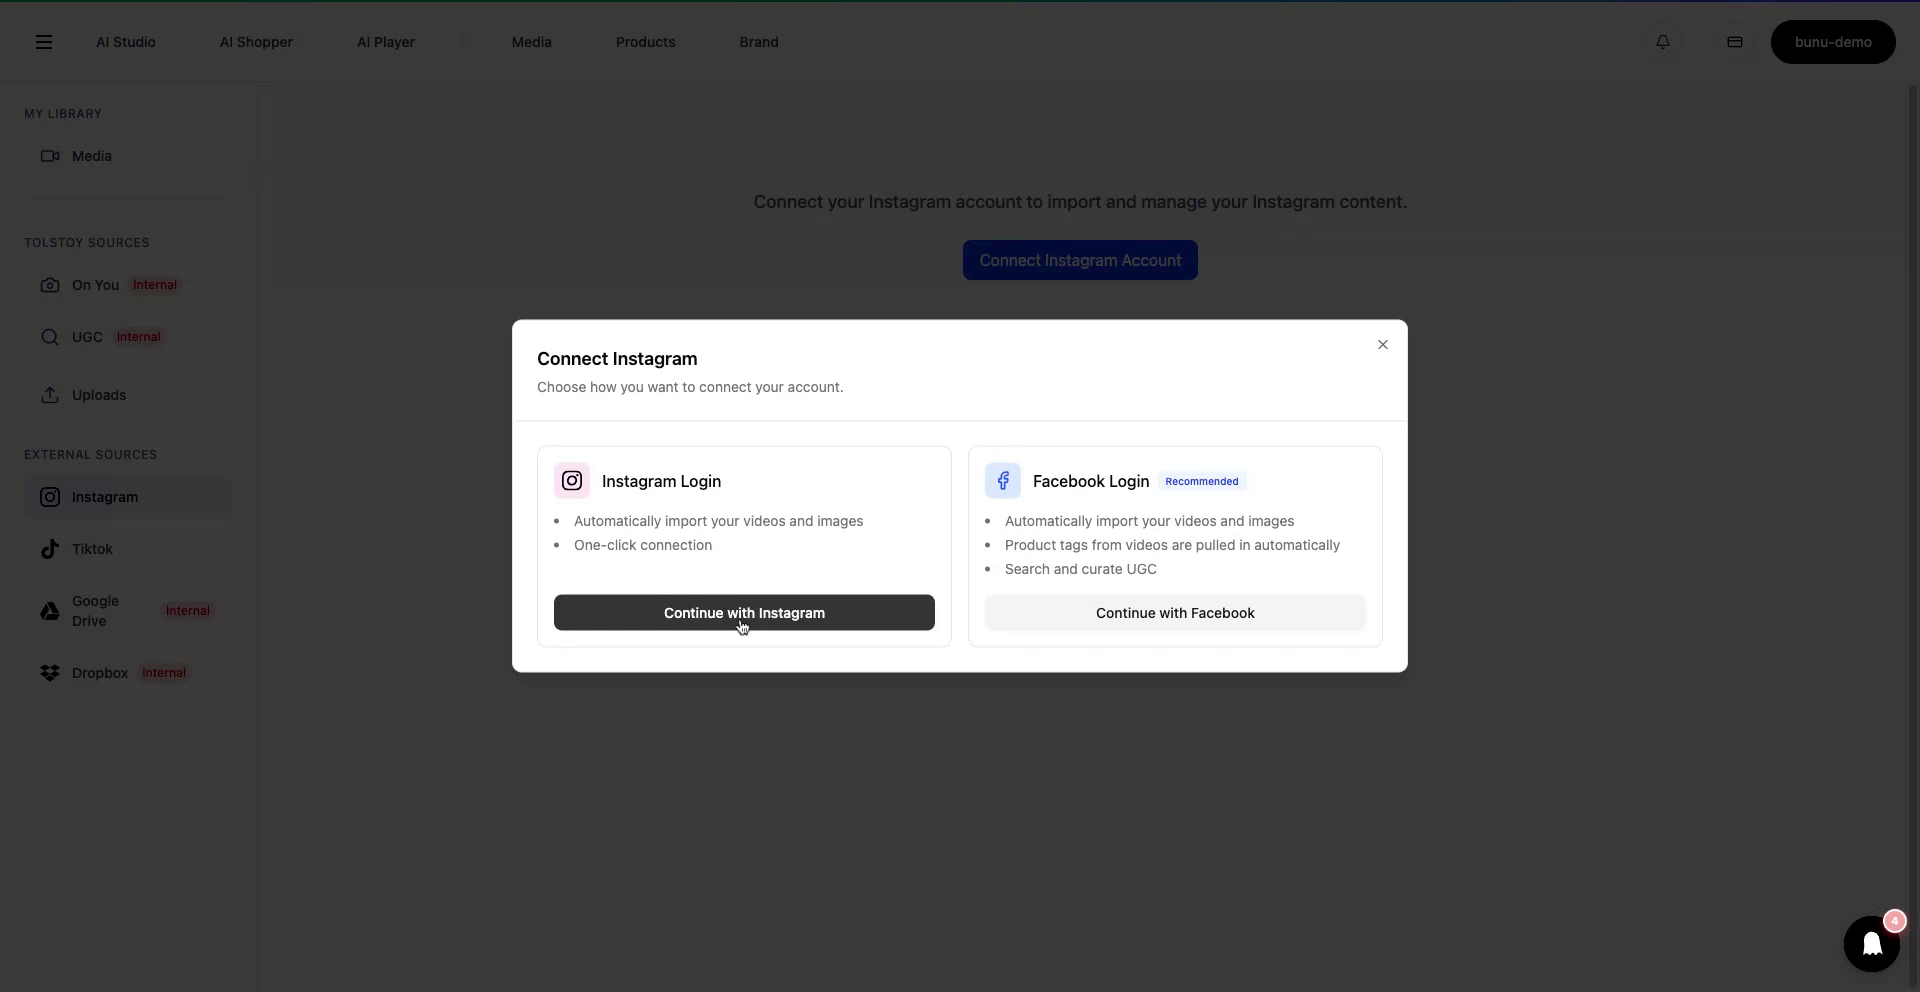Click the Uploads icon in the sidebar
1920x992 pixels.
(x=49, y=395)
